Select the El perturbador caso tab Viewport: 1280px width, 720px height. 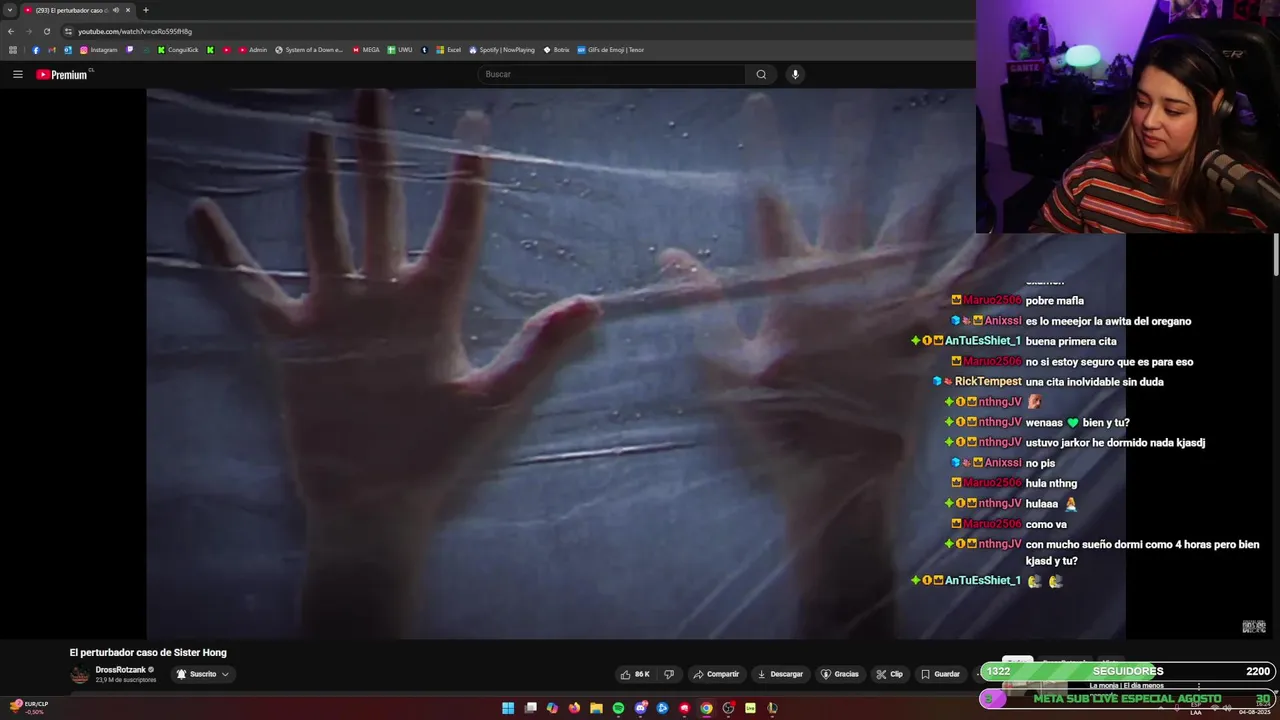[x=72, y=10]
